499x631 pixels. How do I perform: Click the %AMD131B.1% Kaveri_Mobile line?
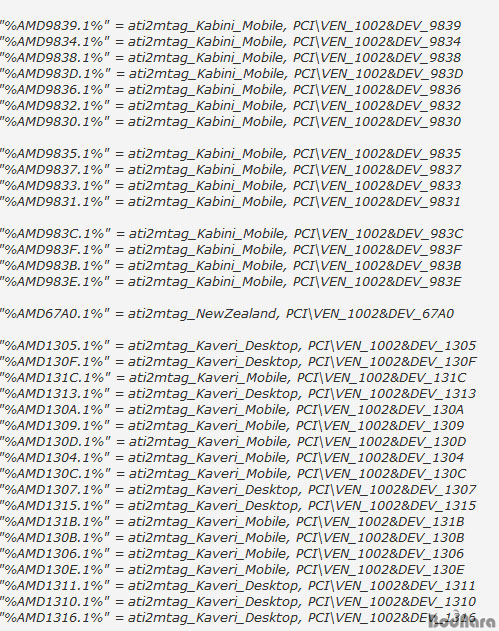(x=232, y=522)
